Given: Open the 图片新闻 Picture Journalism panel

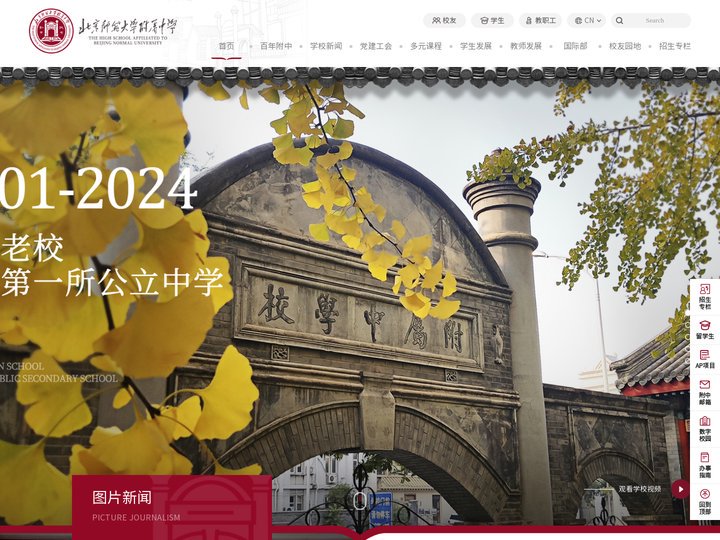Looking at the screenshot, I should click(x=172, y=507).
